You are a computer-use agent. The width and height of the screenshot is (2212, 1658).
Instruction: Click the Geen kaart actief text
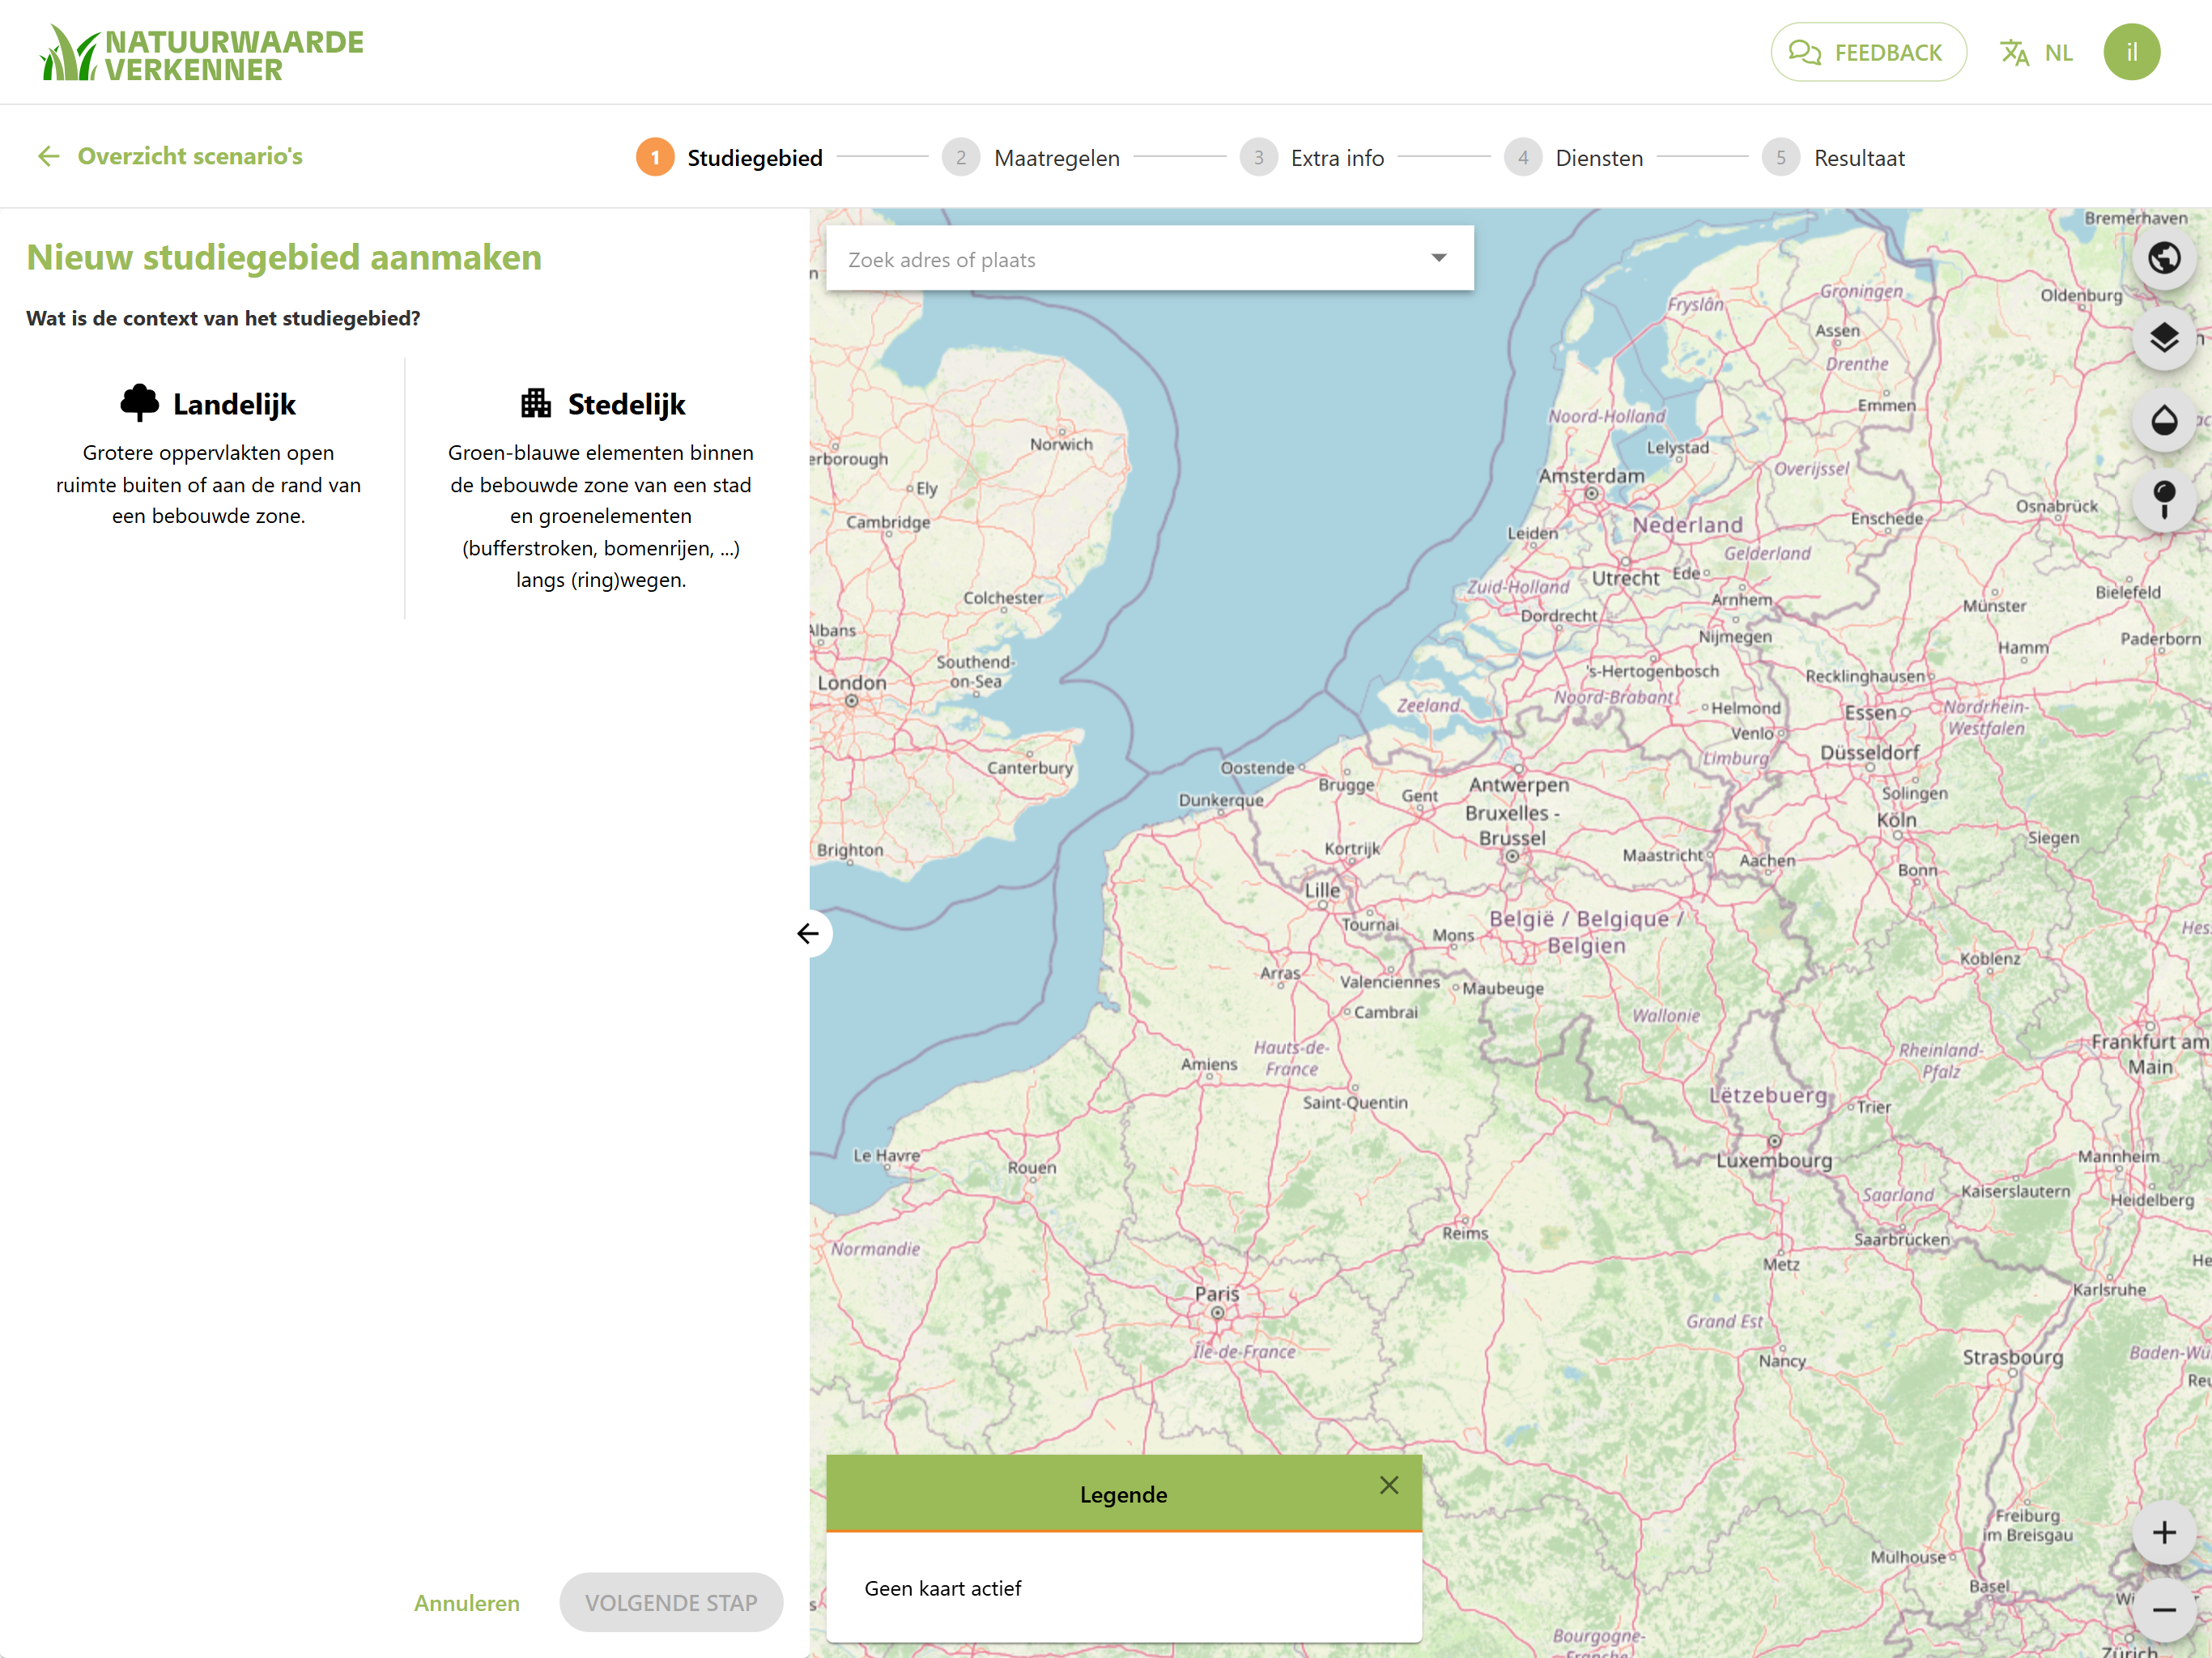tap(943, 1589)
